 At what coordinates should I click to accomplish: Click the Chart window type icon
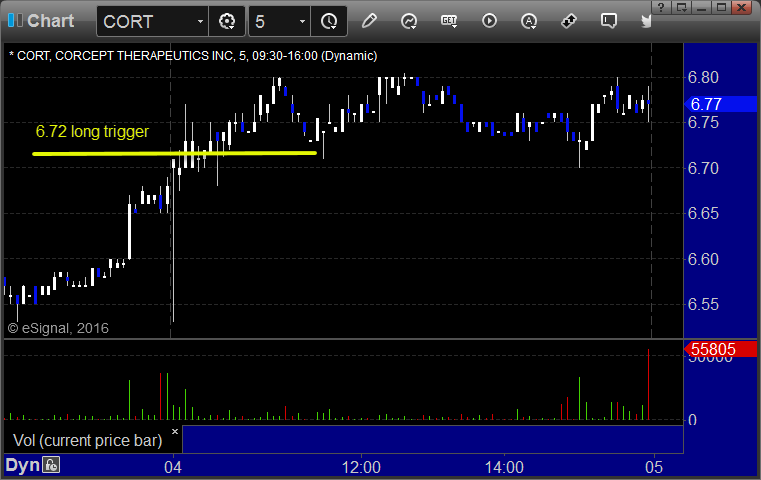[x=16, y=20]
